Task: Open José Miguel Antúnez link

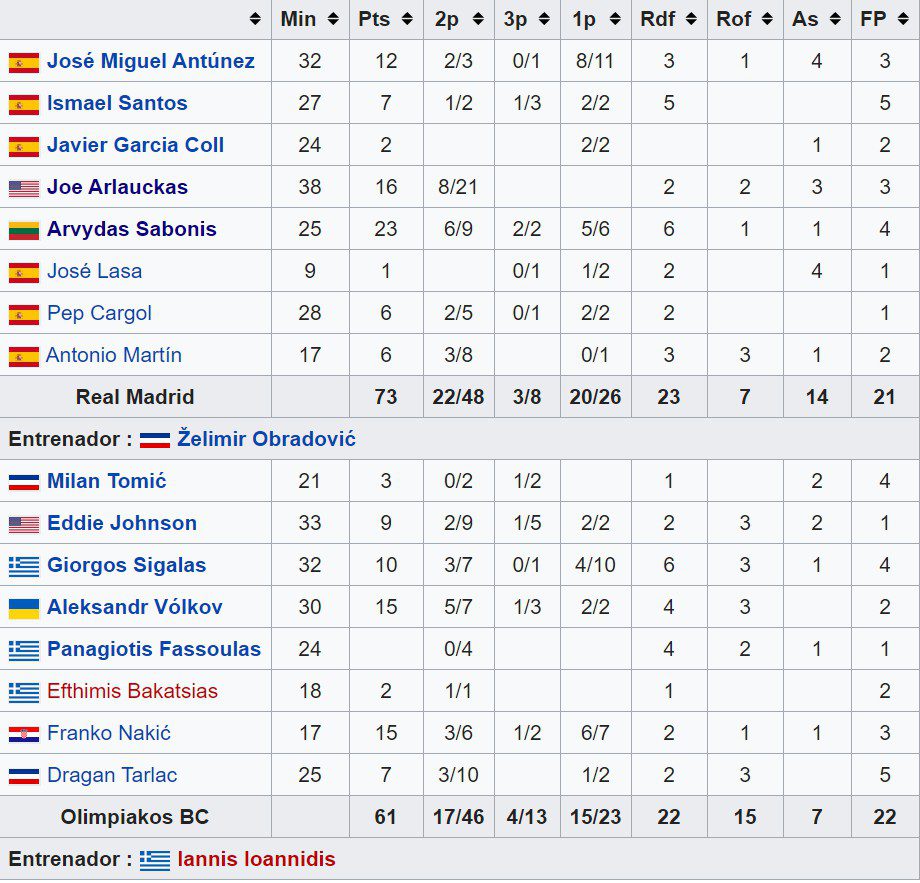Action: [x=151, y=61]
